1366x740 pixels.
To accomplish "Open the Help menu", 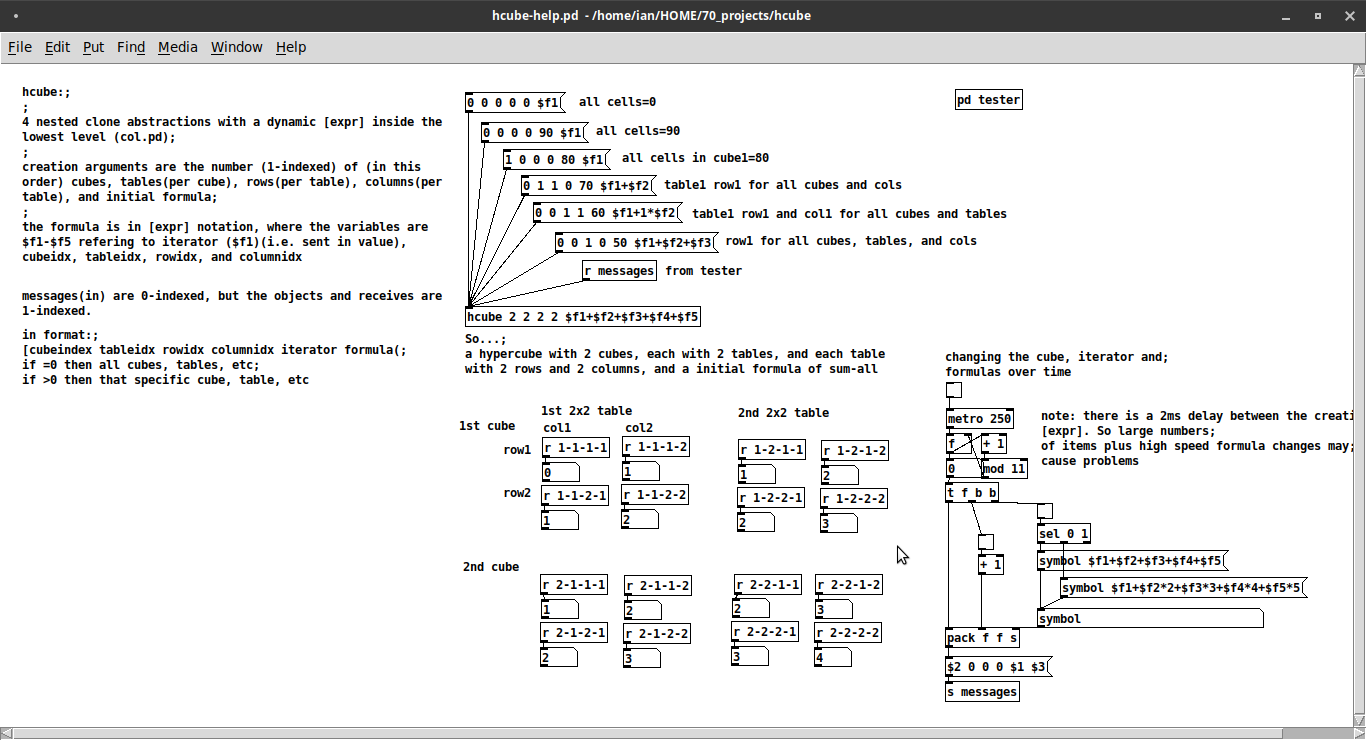I will [x=291, y=47].
